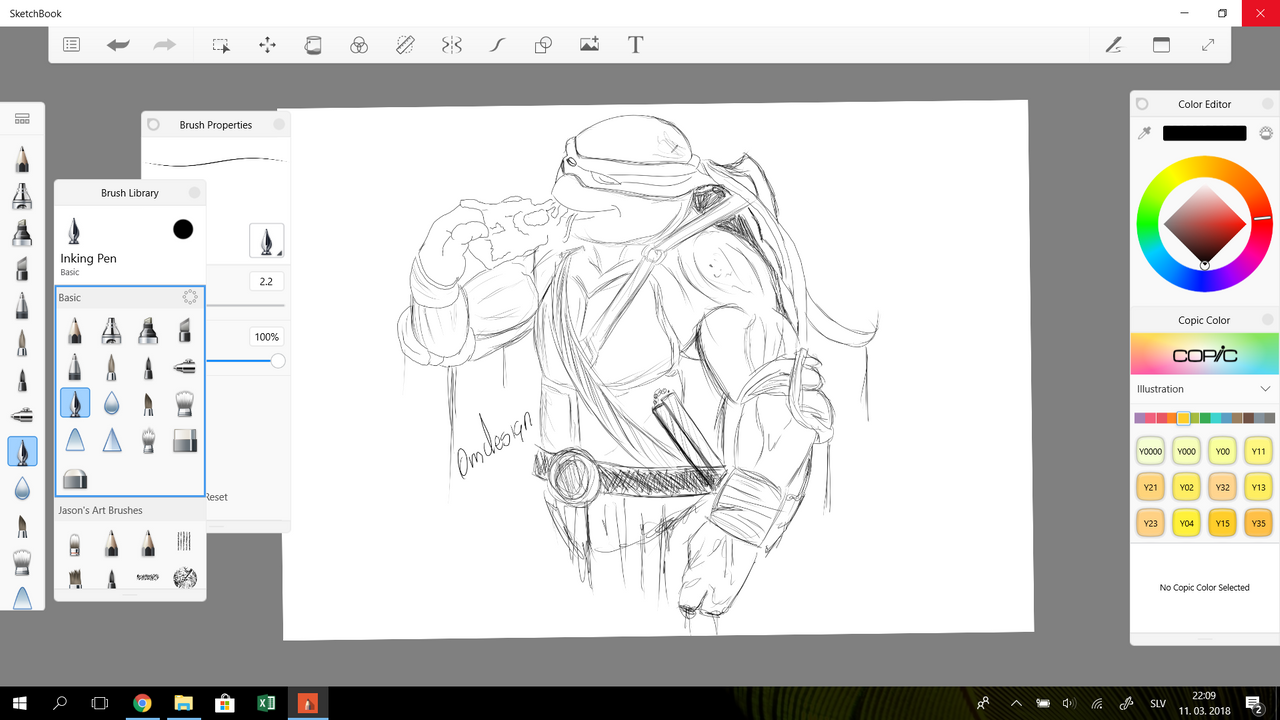Open the main menu list icon
Image resolution: width=1280 pixels, height=720 pixels.
(71, 45)
